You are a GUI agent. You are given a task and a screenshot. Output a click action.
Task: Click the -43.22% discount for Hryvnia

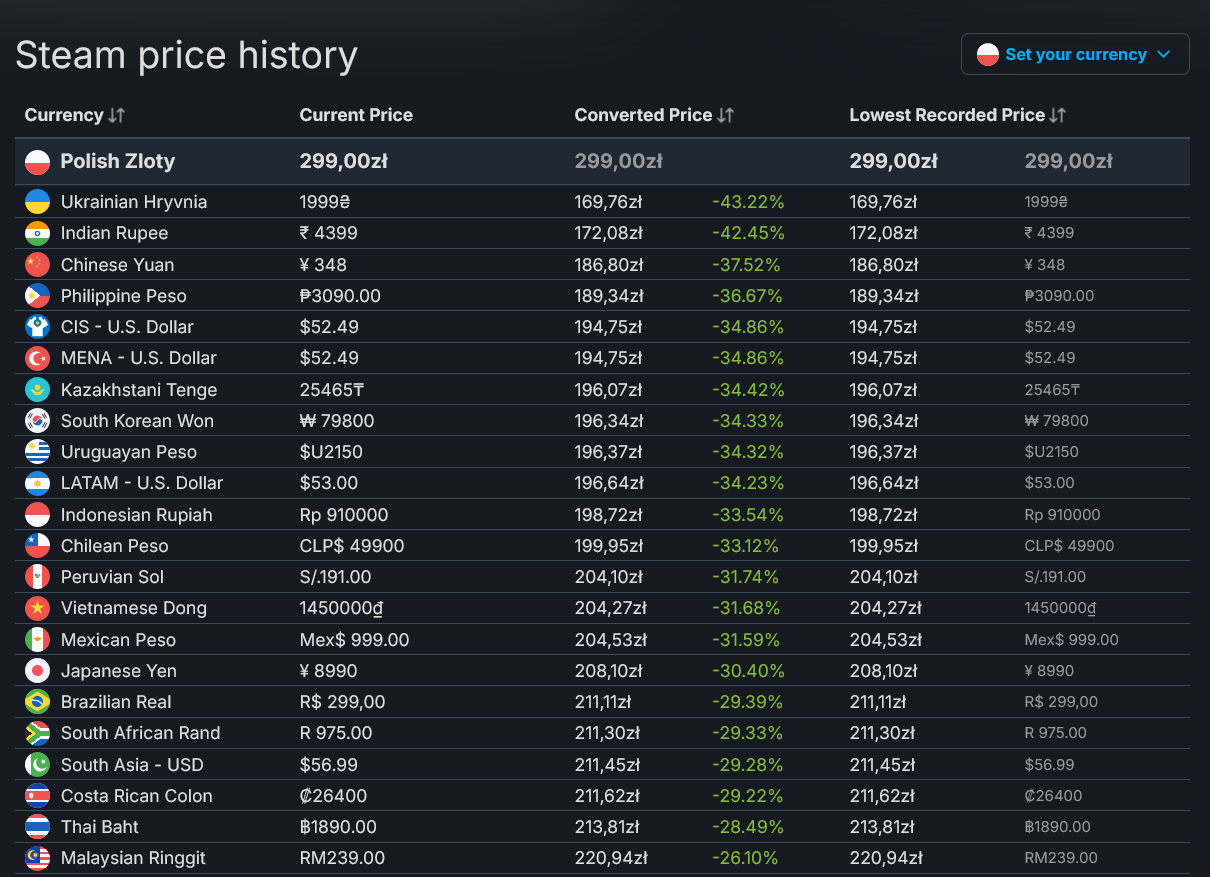point(748,202)
